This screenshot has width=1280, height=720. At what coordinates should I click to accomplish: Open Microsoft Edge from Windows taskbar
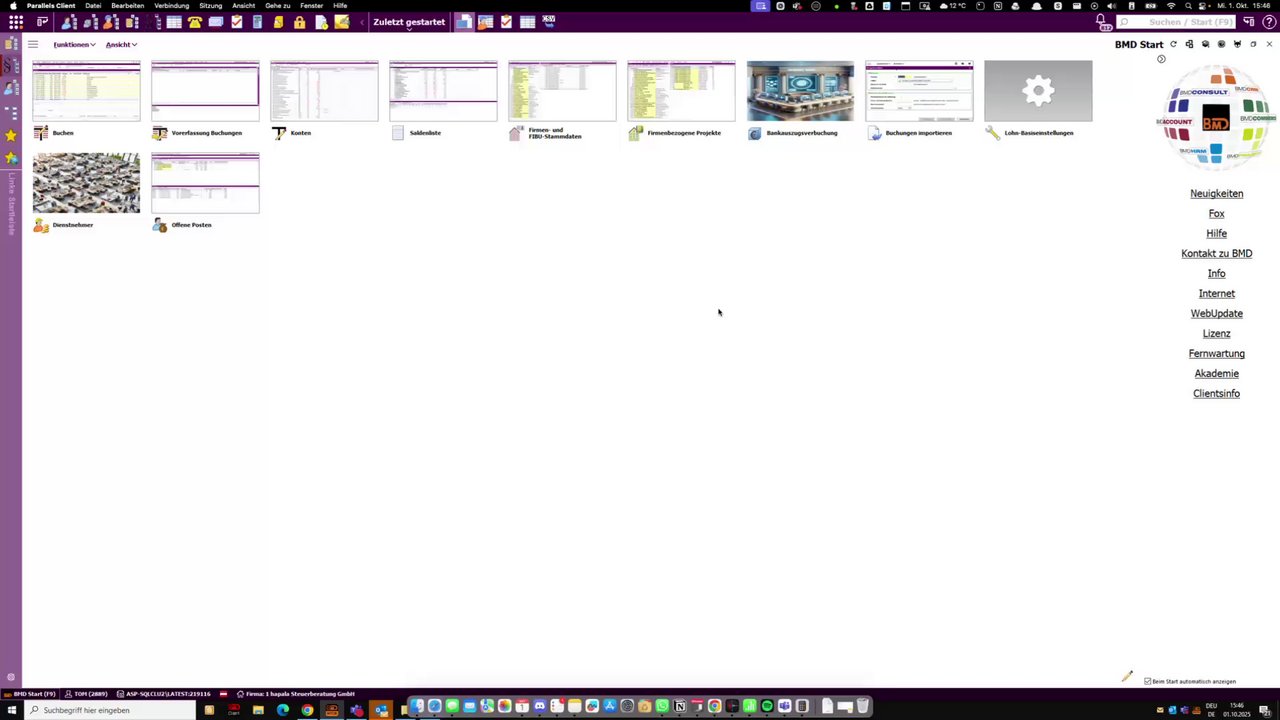pos(283,710)
